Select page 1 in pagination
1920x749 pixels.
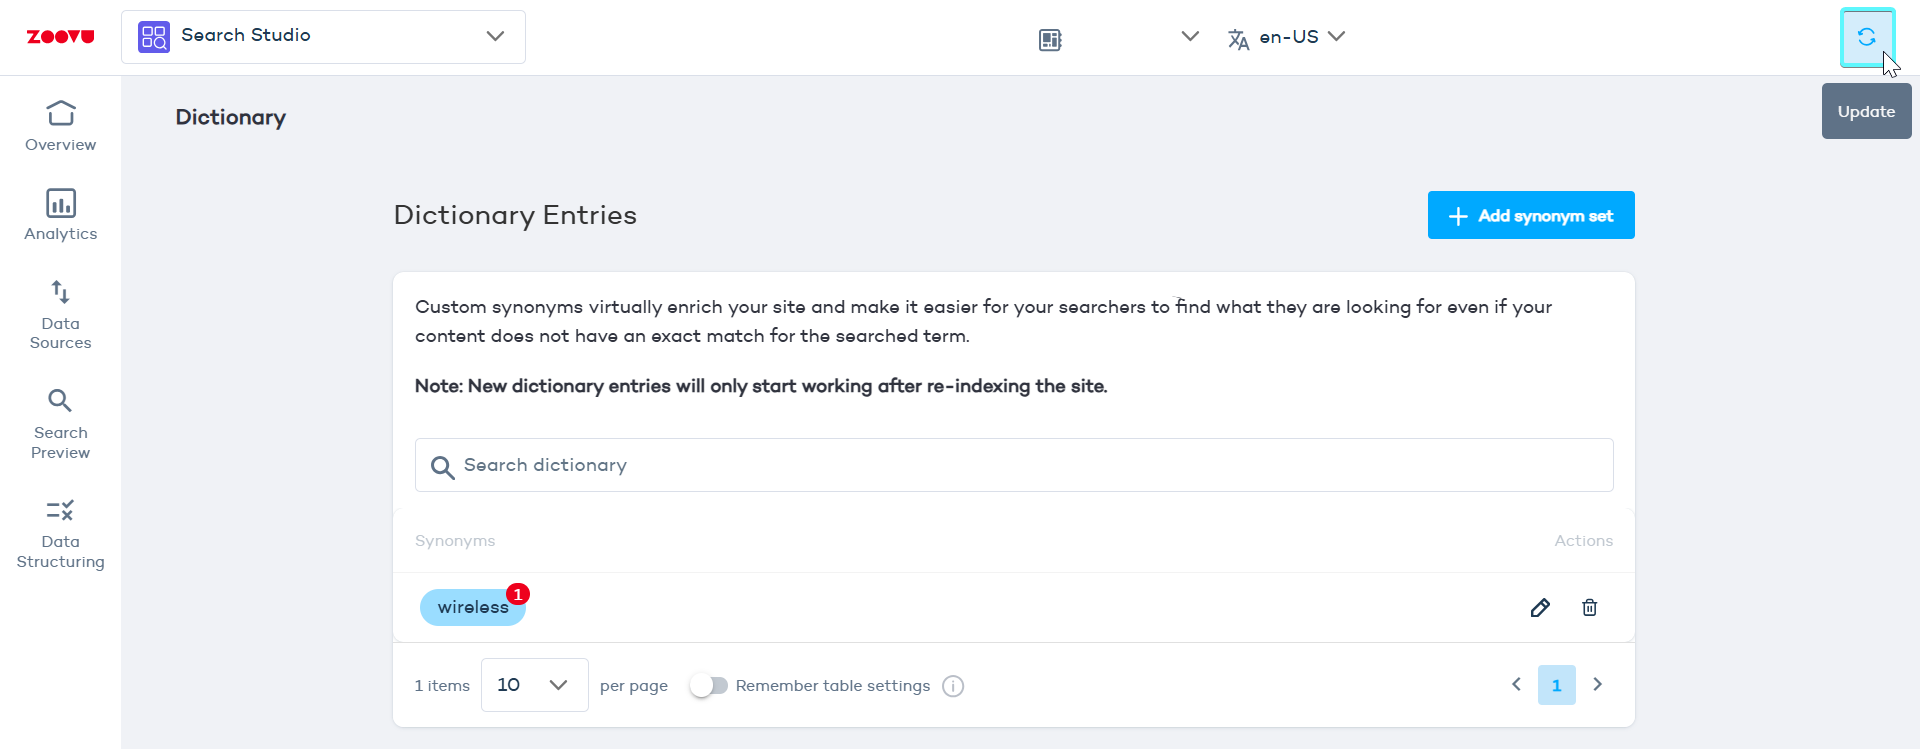point(1556,685)
